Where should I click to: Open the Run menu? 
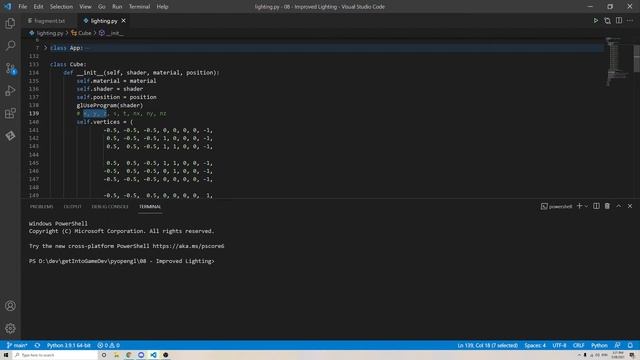117,7
